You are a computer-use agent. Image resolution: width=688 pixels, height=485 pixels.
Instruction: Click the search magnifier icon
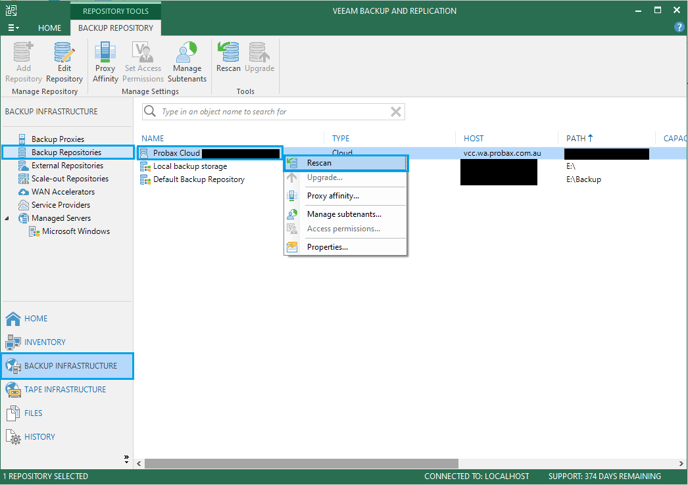click(150, 111)
